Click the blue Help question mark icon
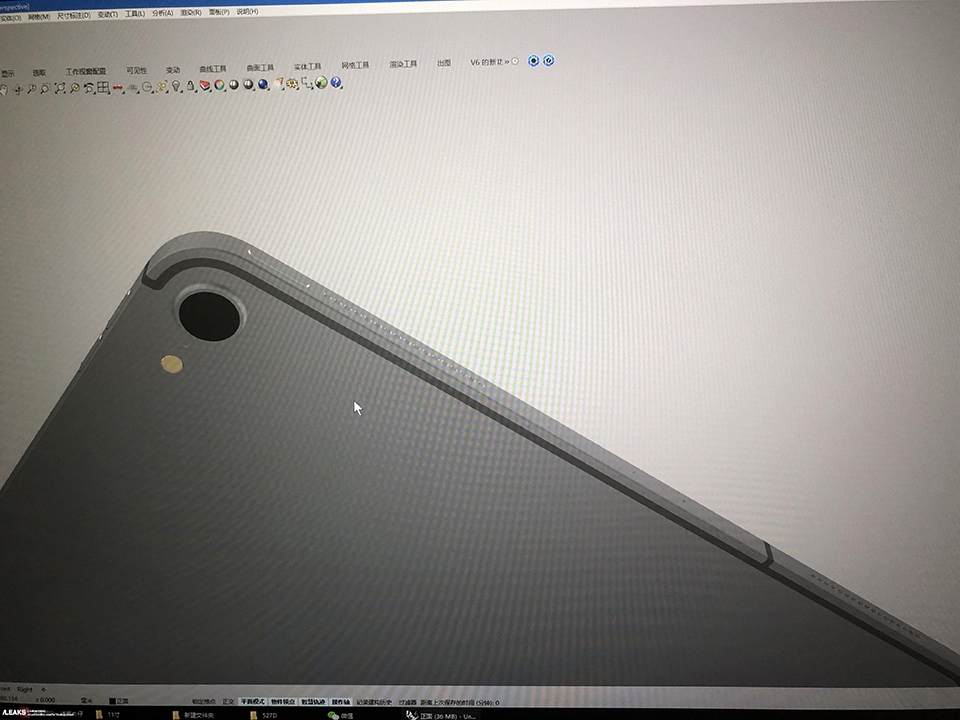 point(336,82)
